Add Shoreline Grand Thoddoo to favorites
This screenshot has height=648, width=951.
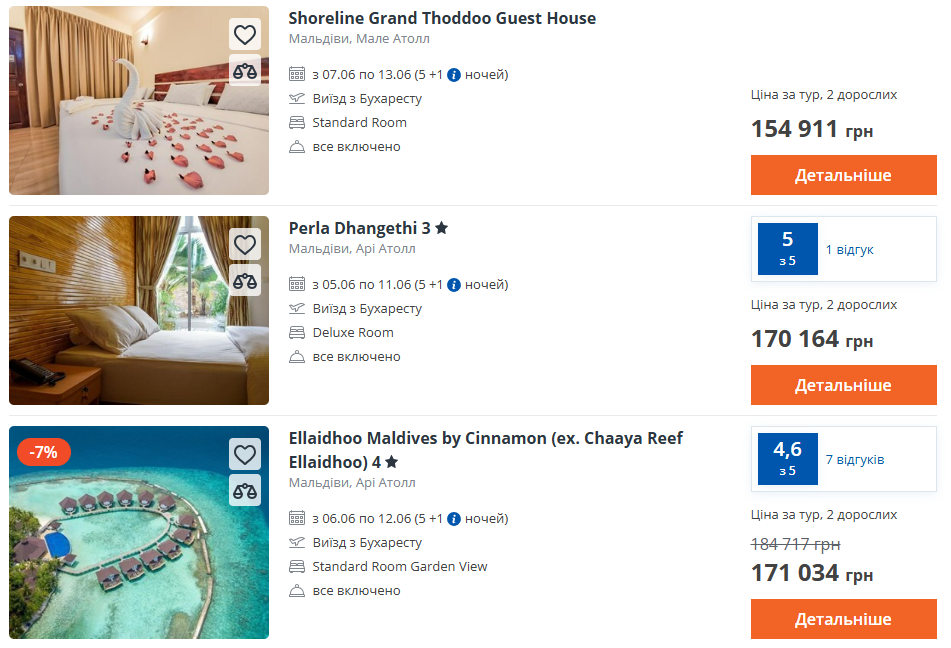coord(245,35)
